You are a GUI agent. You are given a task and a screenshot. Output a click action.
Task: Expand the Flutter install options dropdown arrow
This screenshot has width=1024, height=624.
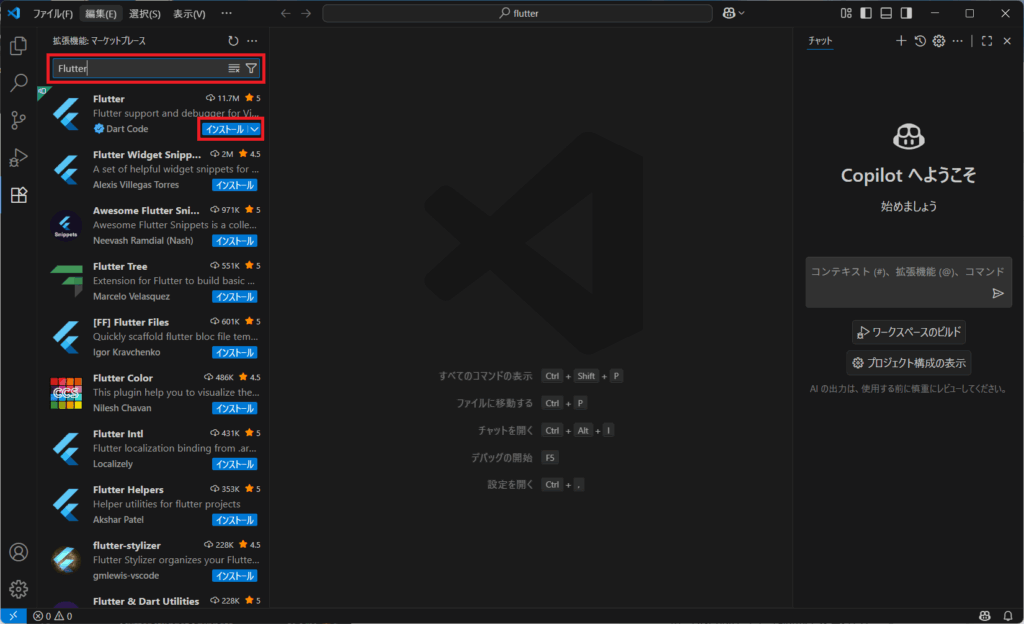click(255, 130)
